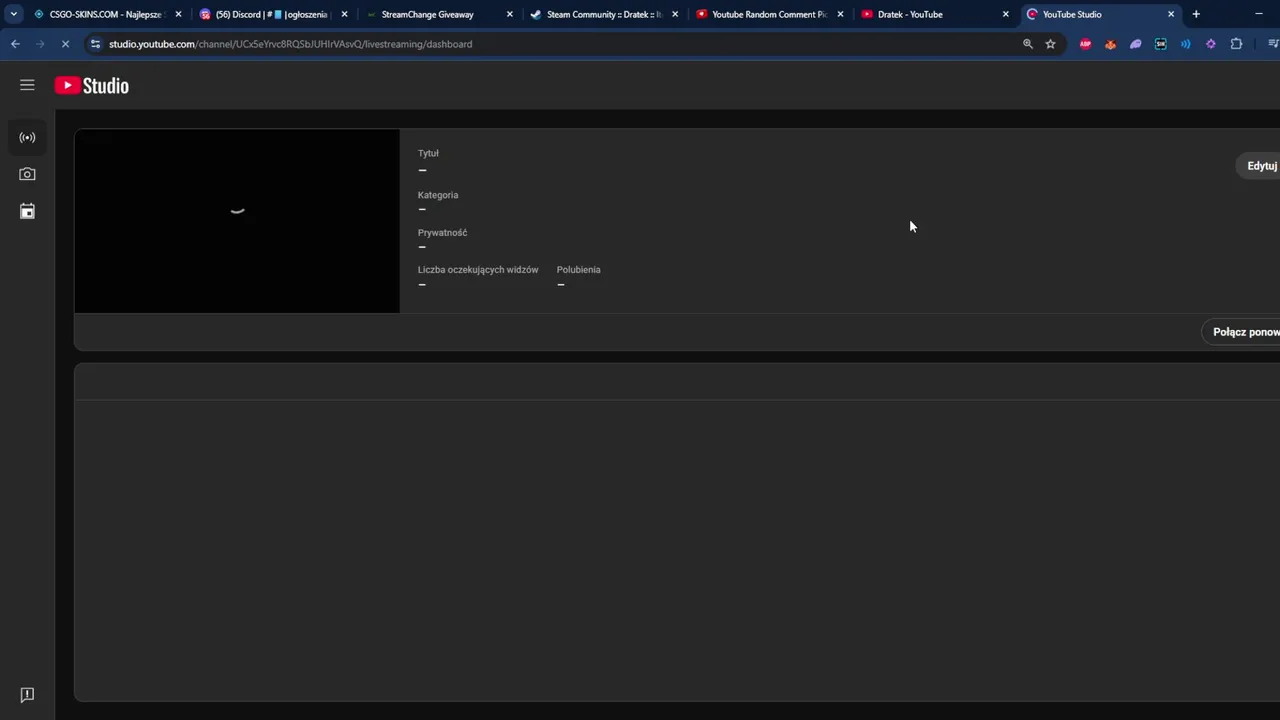Click the YouTube Studio logo
The image size is (1280, 720).
point(92,85)
